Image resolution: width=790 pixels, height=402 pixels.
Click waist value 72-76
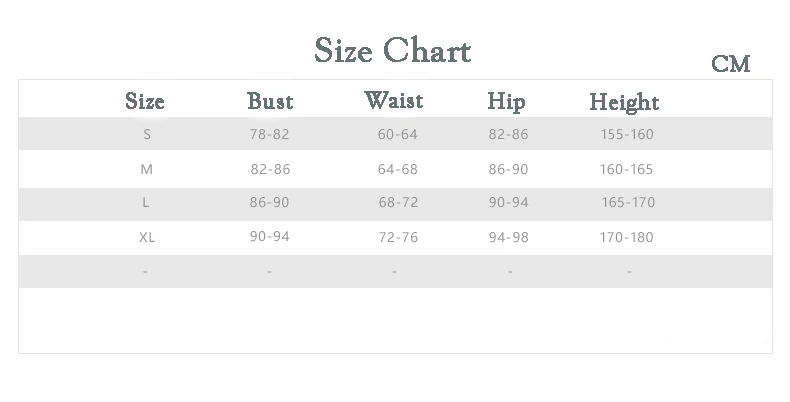[x=398, y=237]
